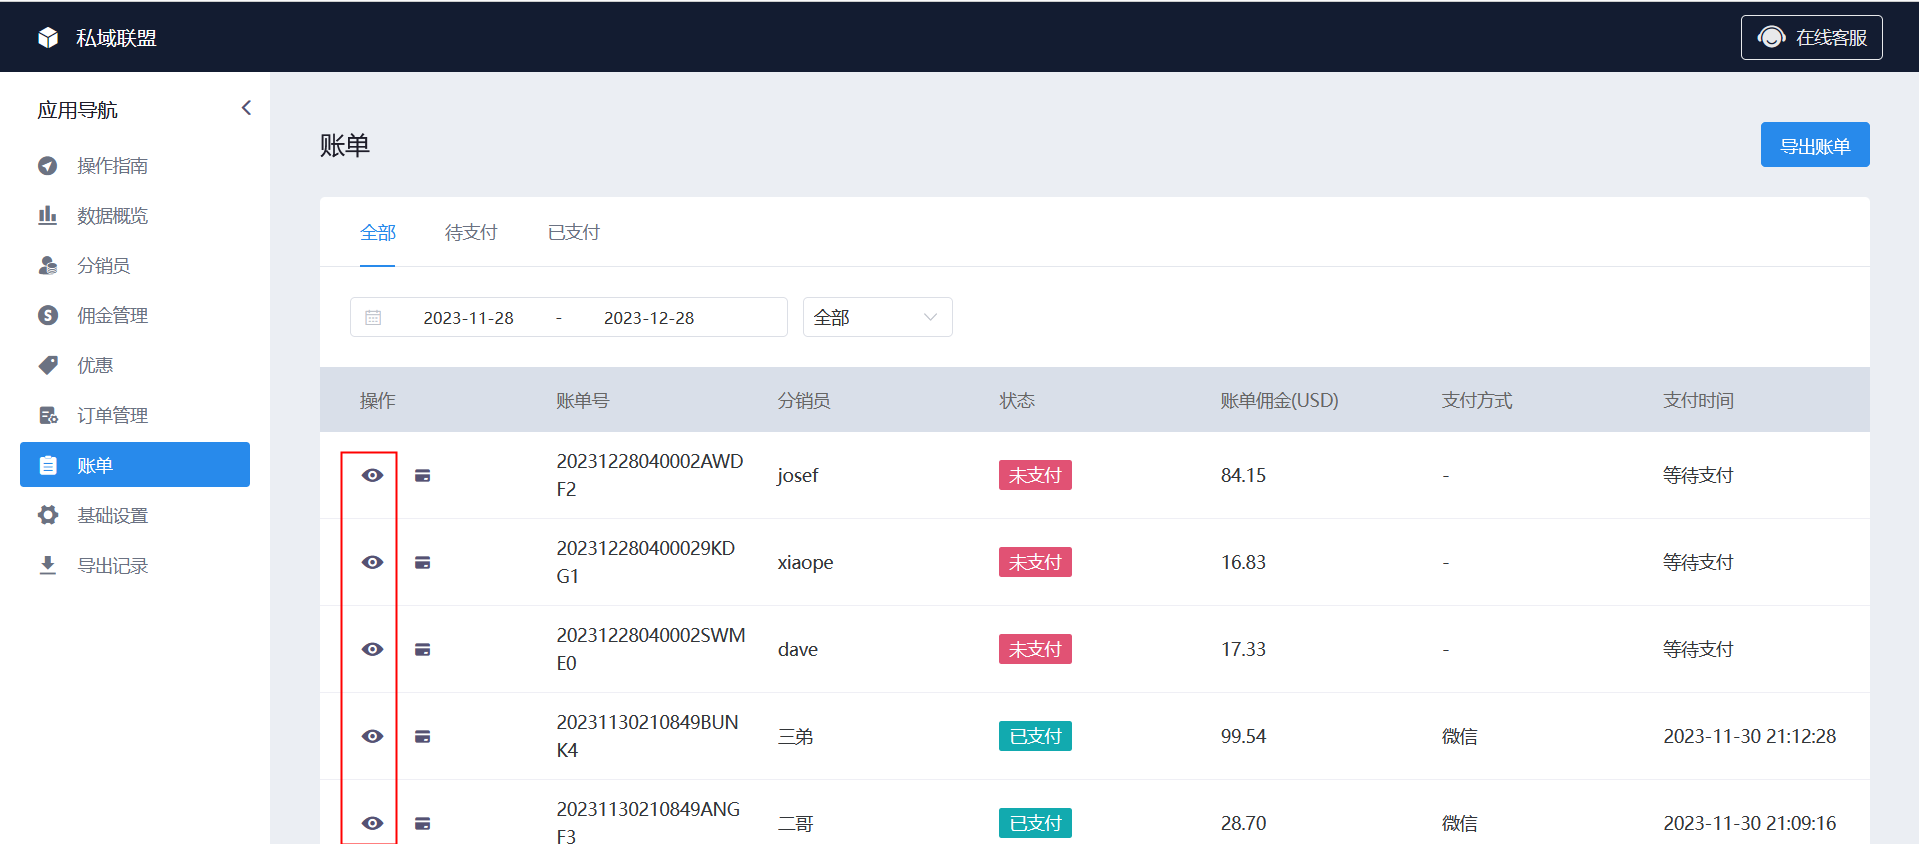This screenshot has width=1919, height=844.
Task: Click 账单佣金(USD) column header
Action: (x=1279, y=400)
